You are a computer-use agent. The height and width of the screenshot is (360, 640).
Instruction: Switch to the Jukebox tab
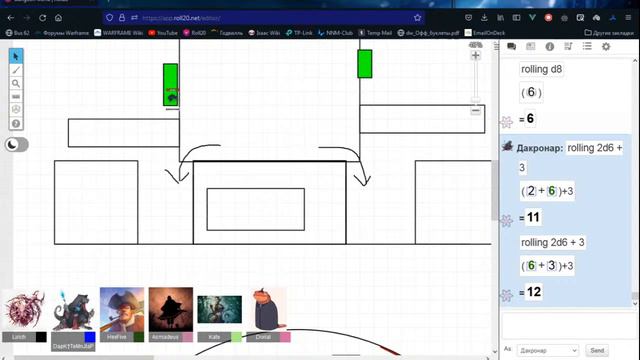(568, 47)
